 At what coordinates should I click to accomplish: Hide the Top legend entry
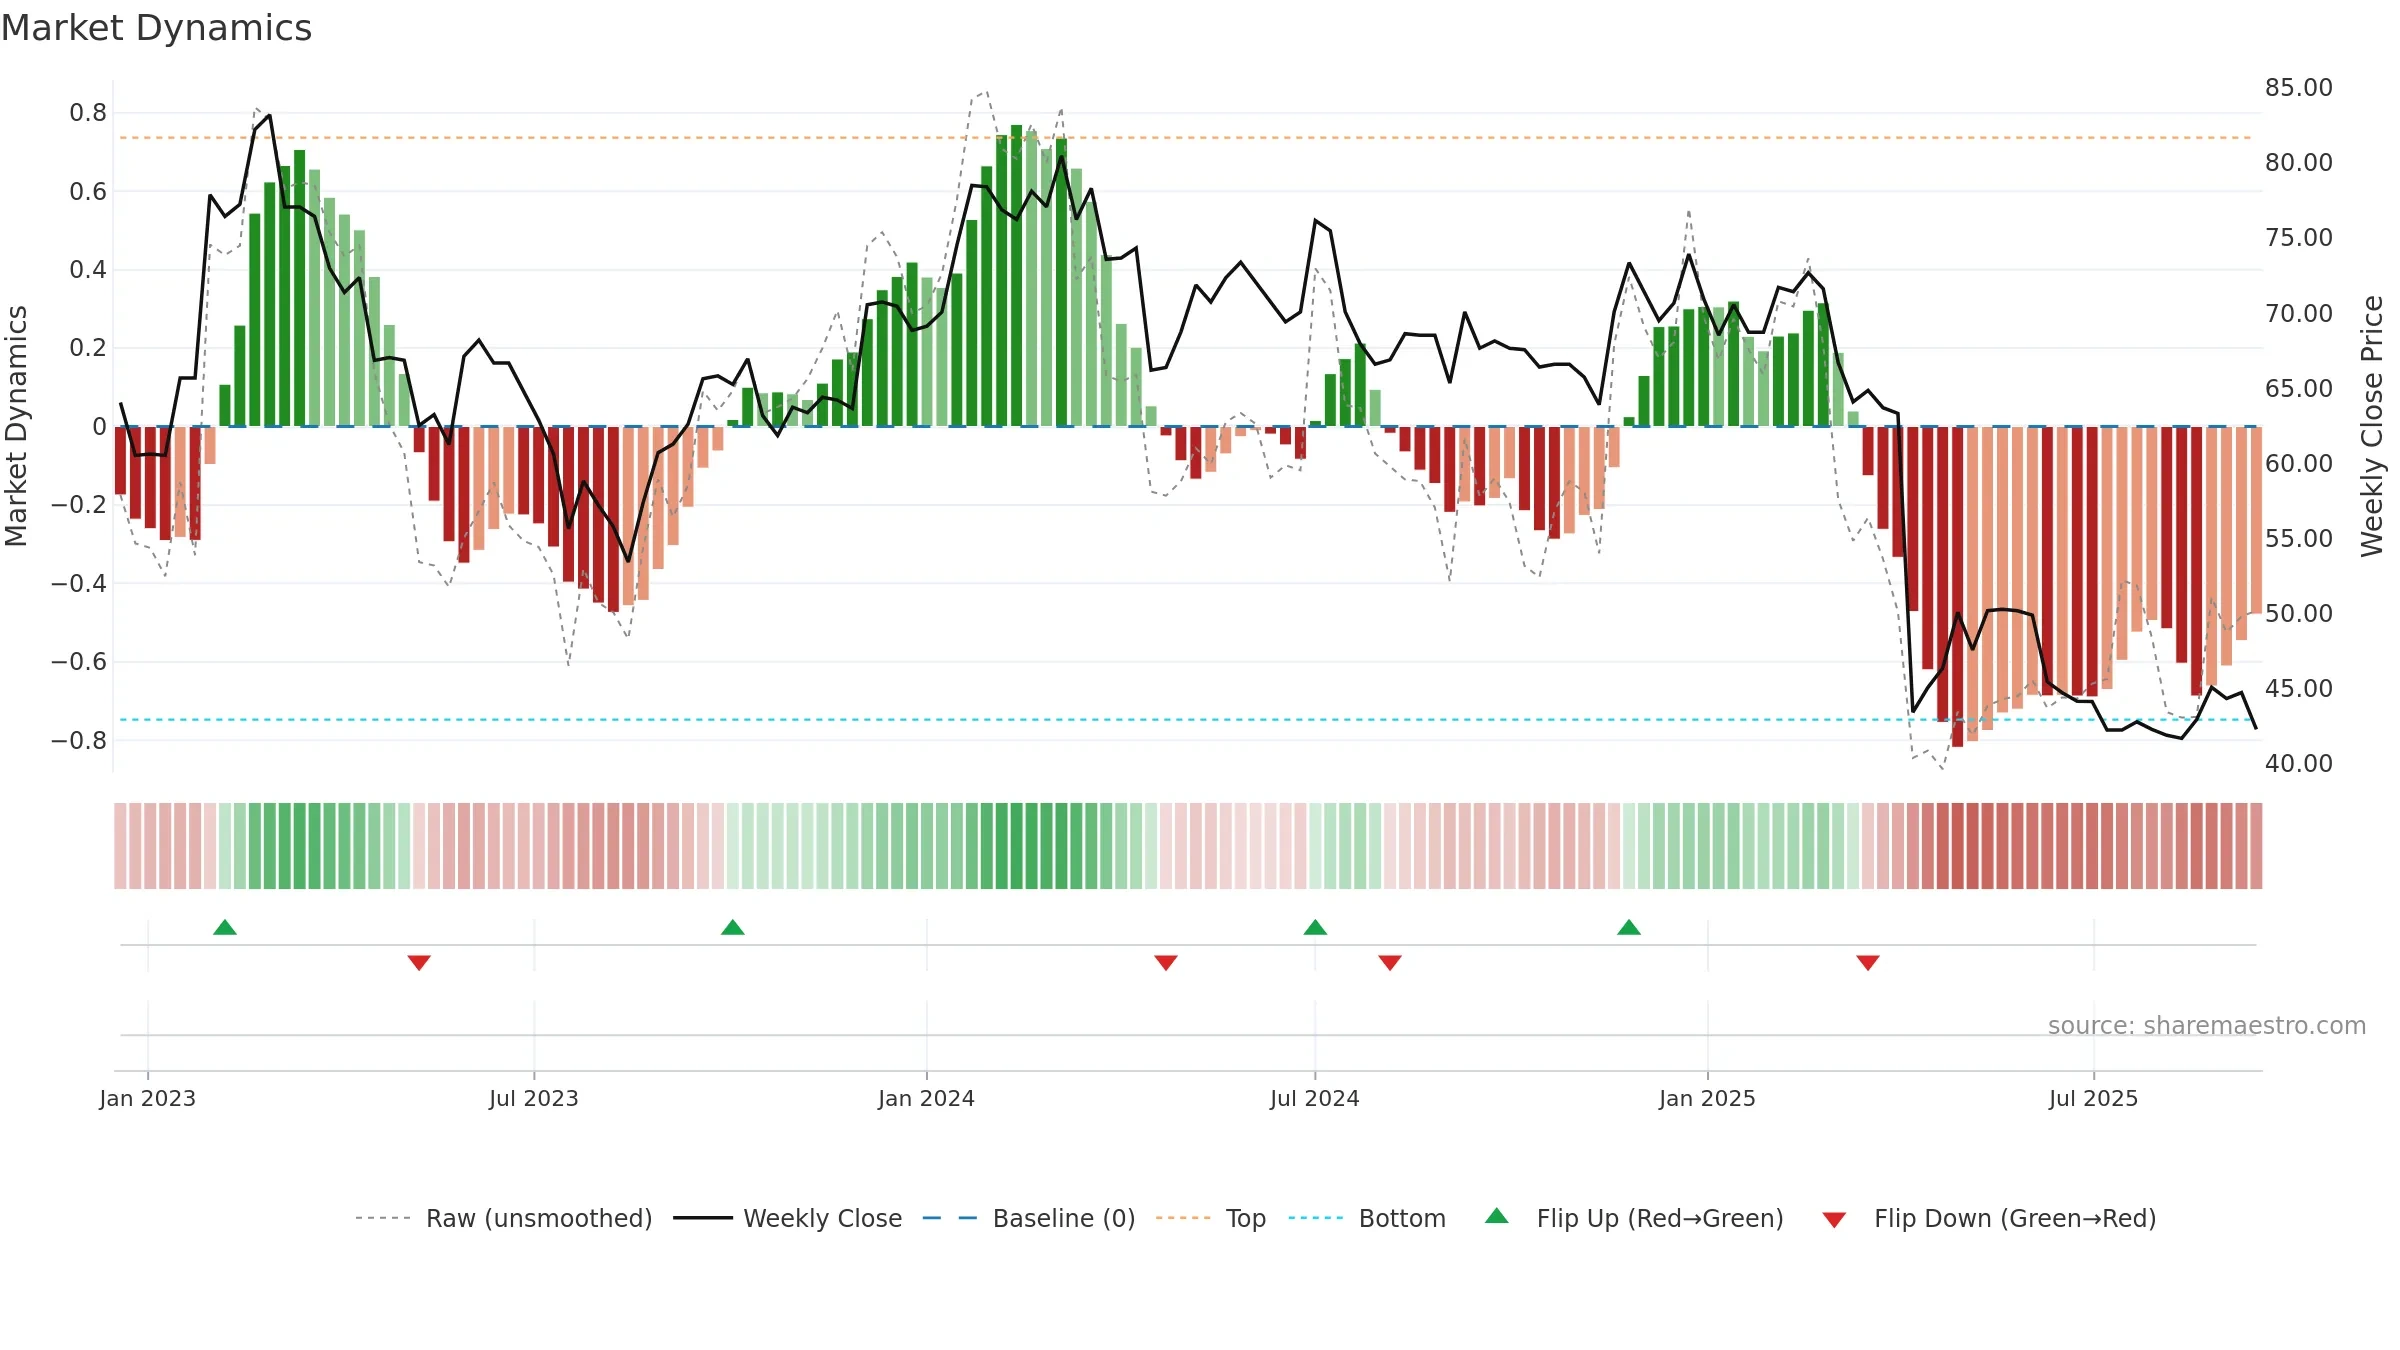[1211, 1219]
